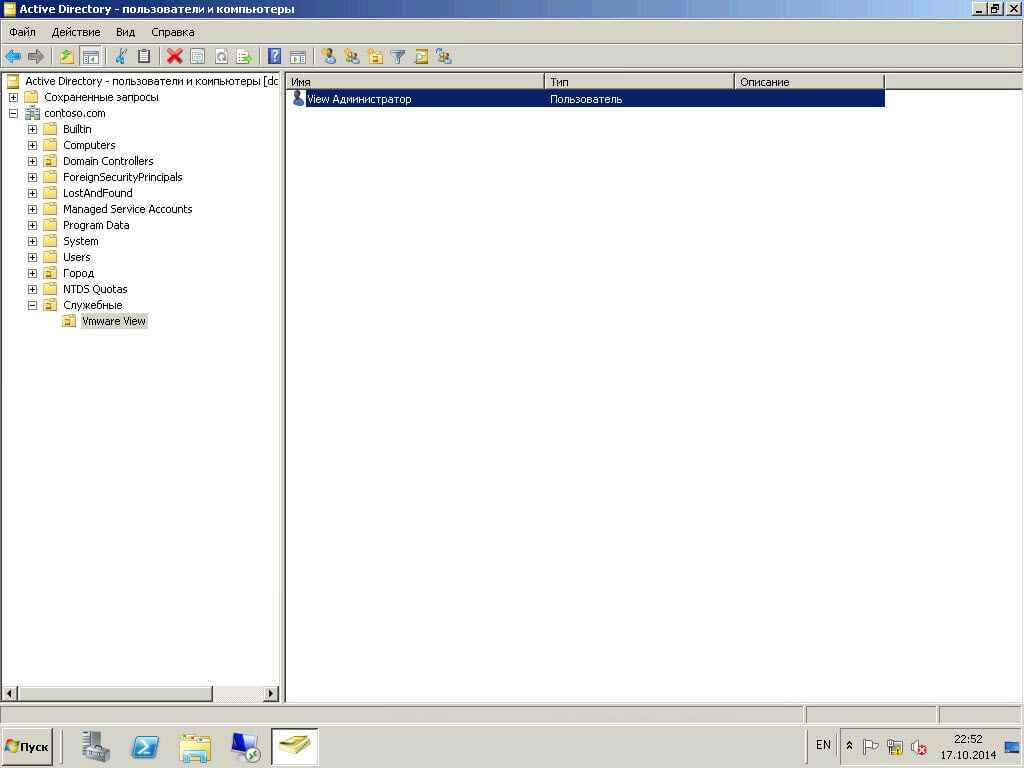This screenshot has height=768, width=1024.
Task: Open the Действие menu
Action: click(76, 32)
